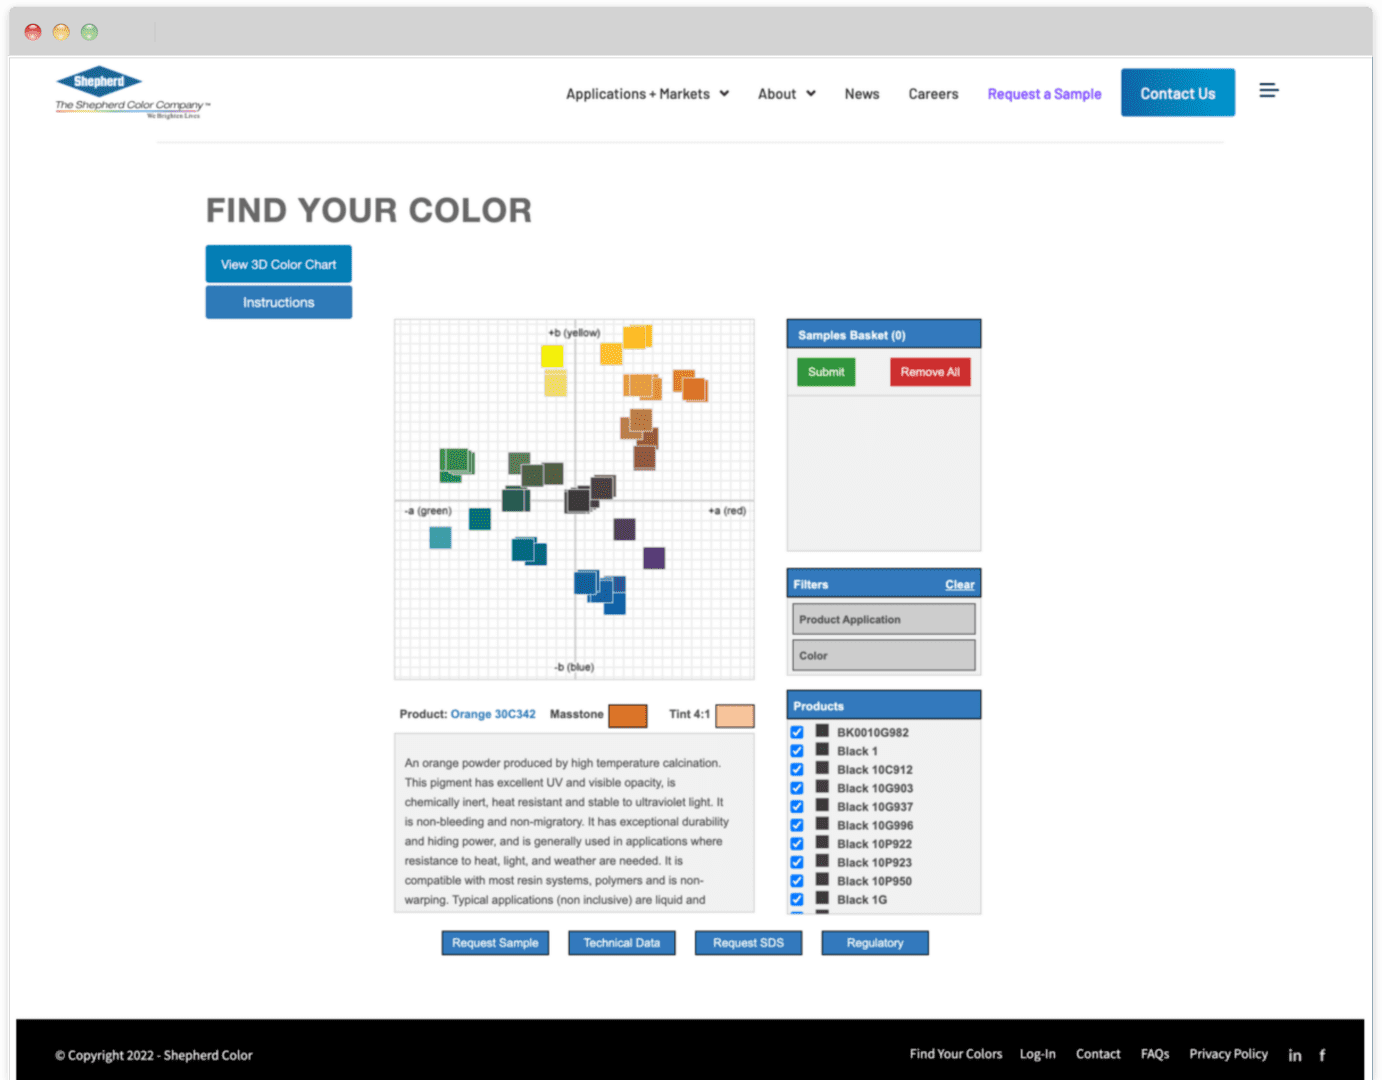The height and width of the screenshot is (1080, 1382).
Task: Select the bright yellow swatch on the chart
Action: (552, 356)
